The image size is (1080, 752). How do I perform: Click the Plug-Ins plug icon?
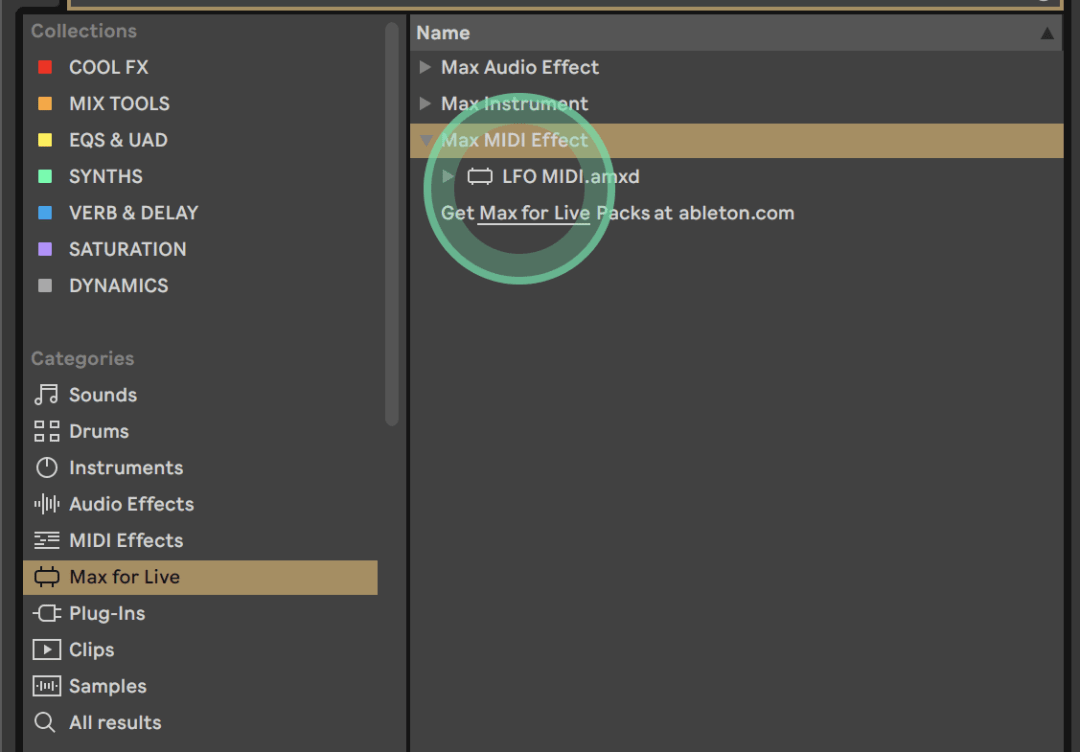46,613
